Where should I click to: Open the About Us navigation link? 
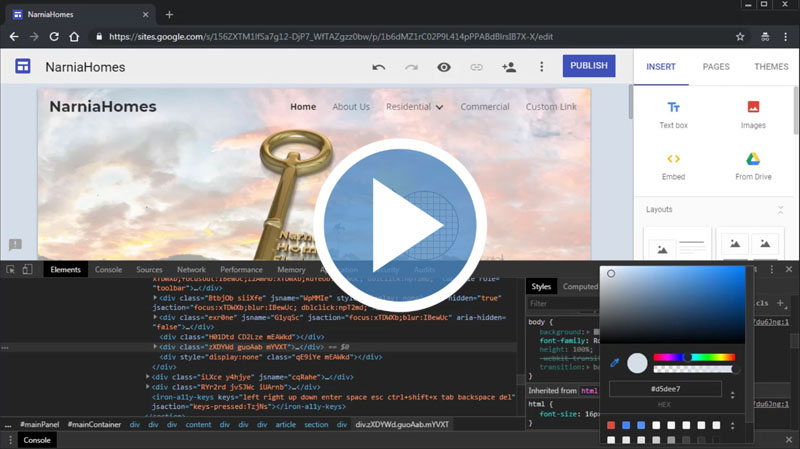click(x=350, y=107)
